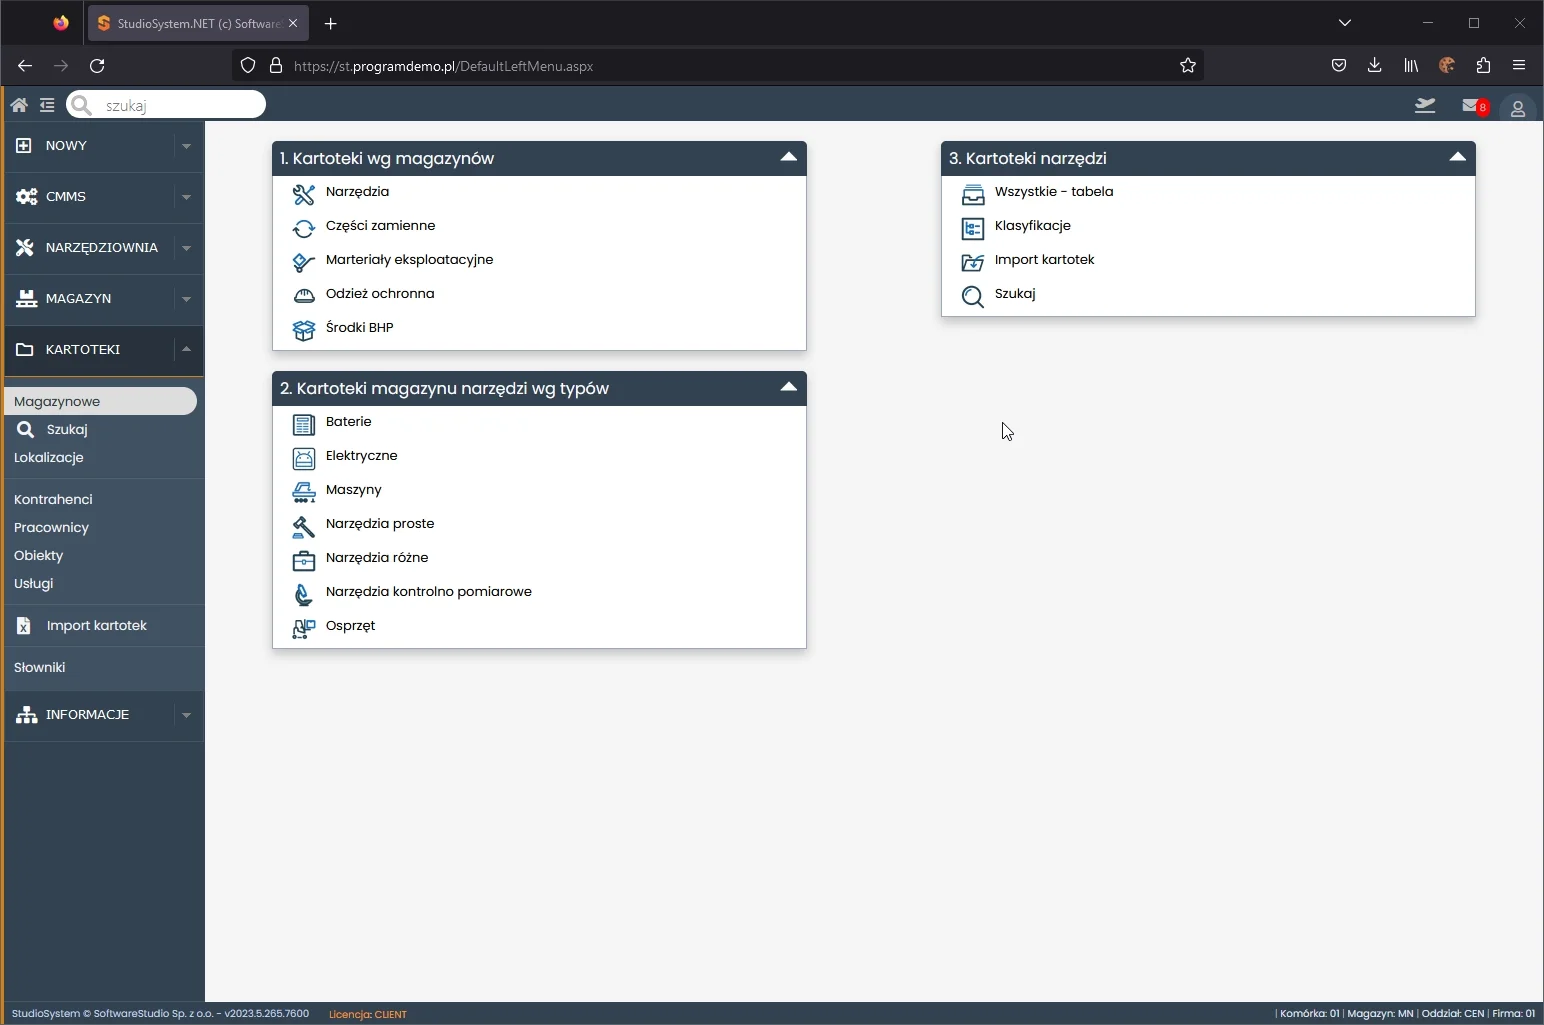Click the Odzież ochronna helmet icon
Screen dimensions: 1544x1025
303,295
